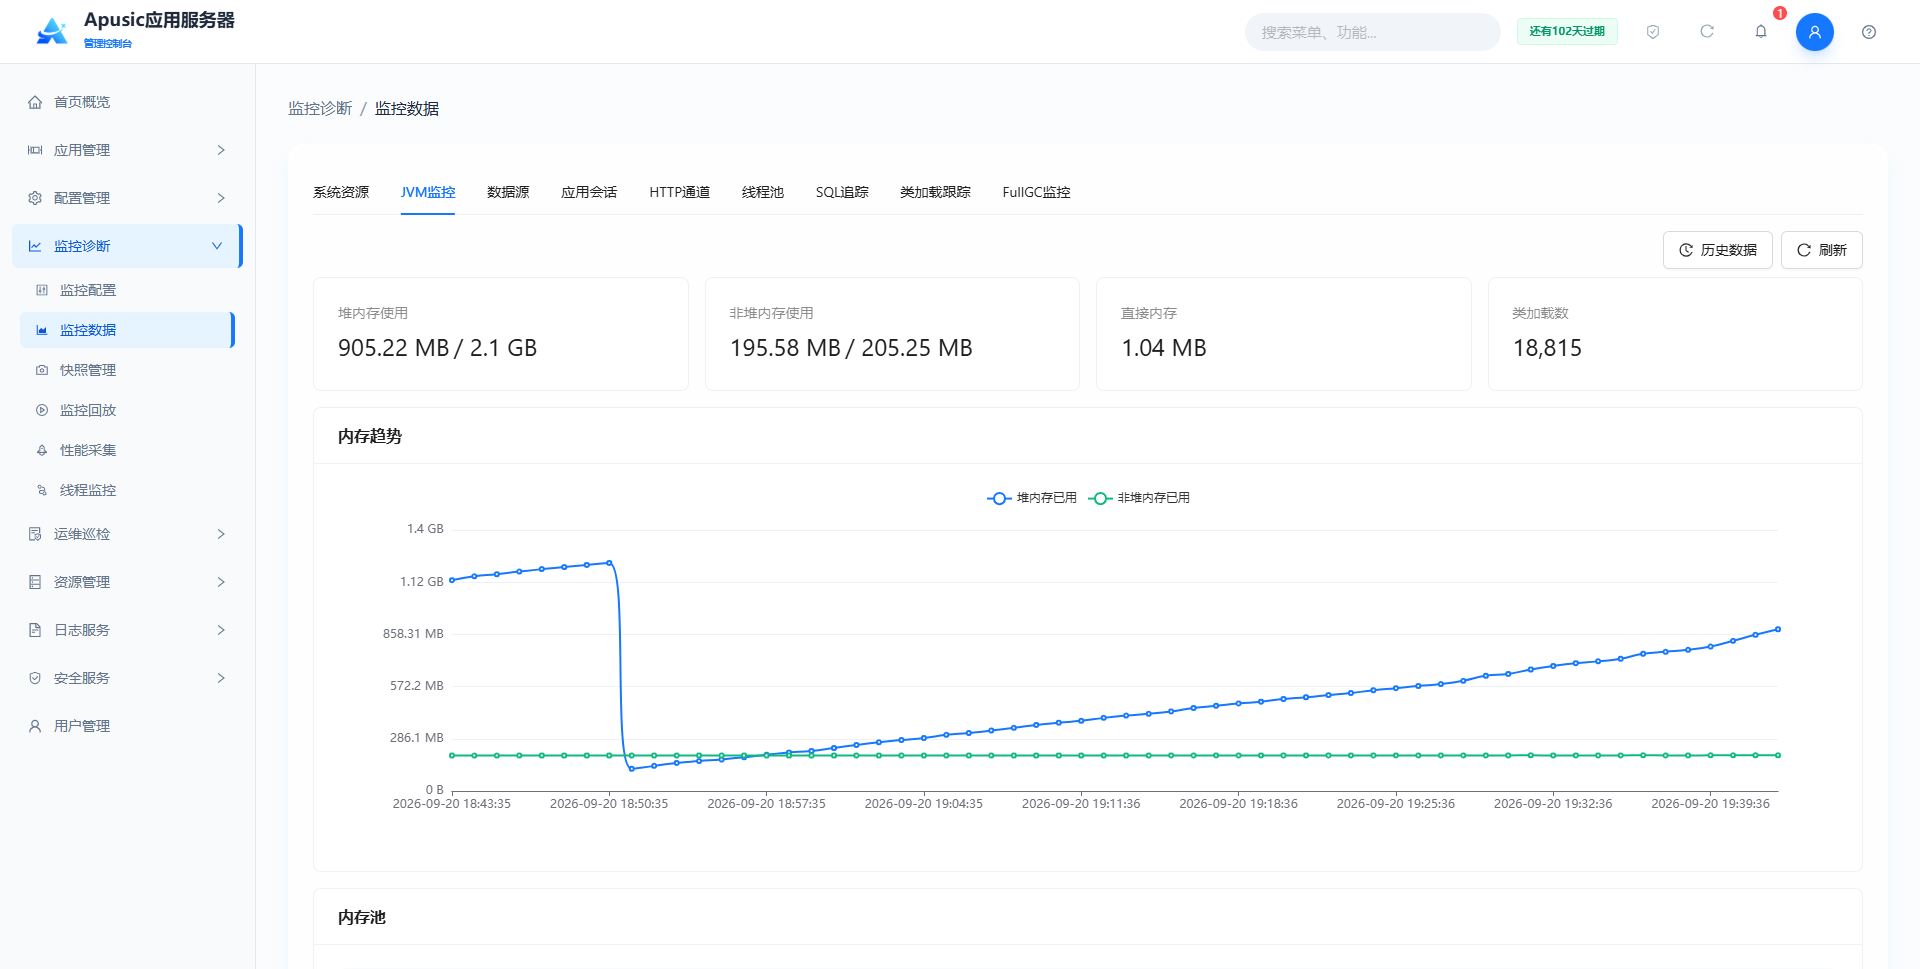Toggle the 非堆内存已用 legend series
This screenshot has width=1920, height=969.
[1139, 498]
